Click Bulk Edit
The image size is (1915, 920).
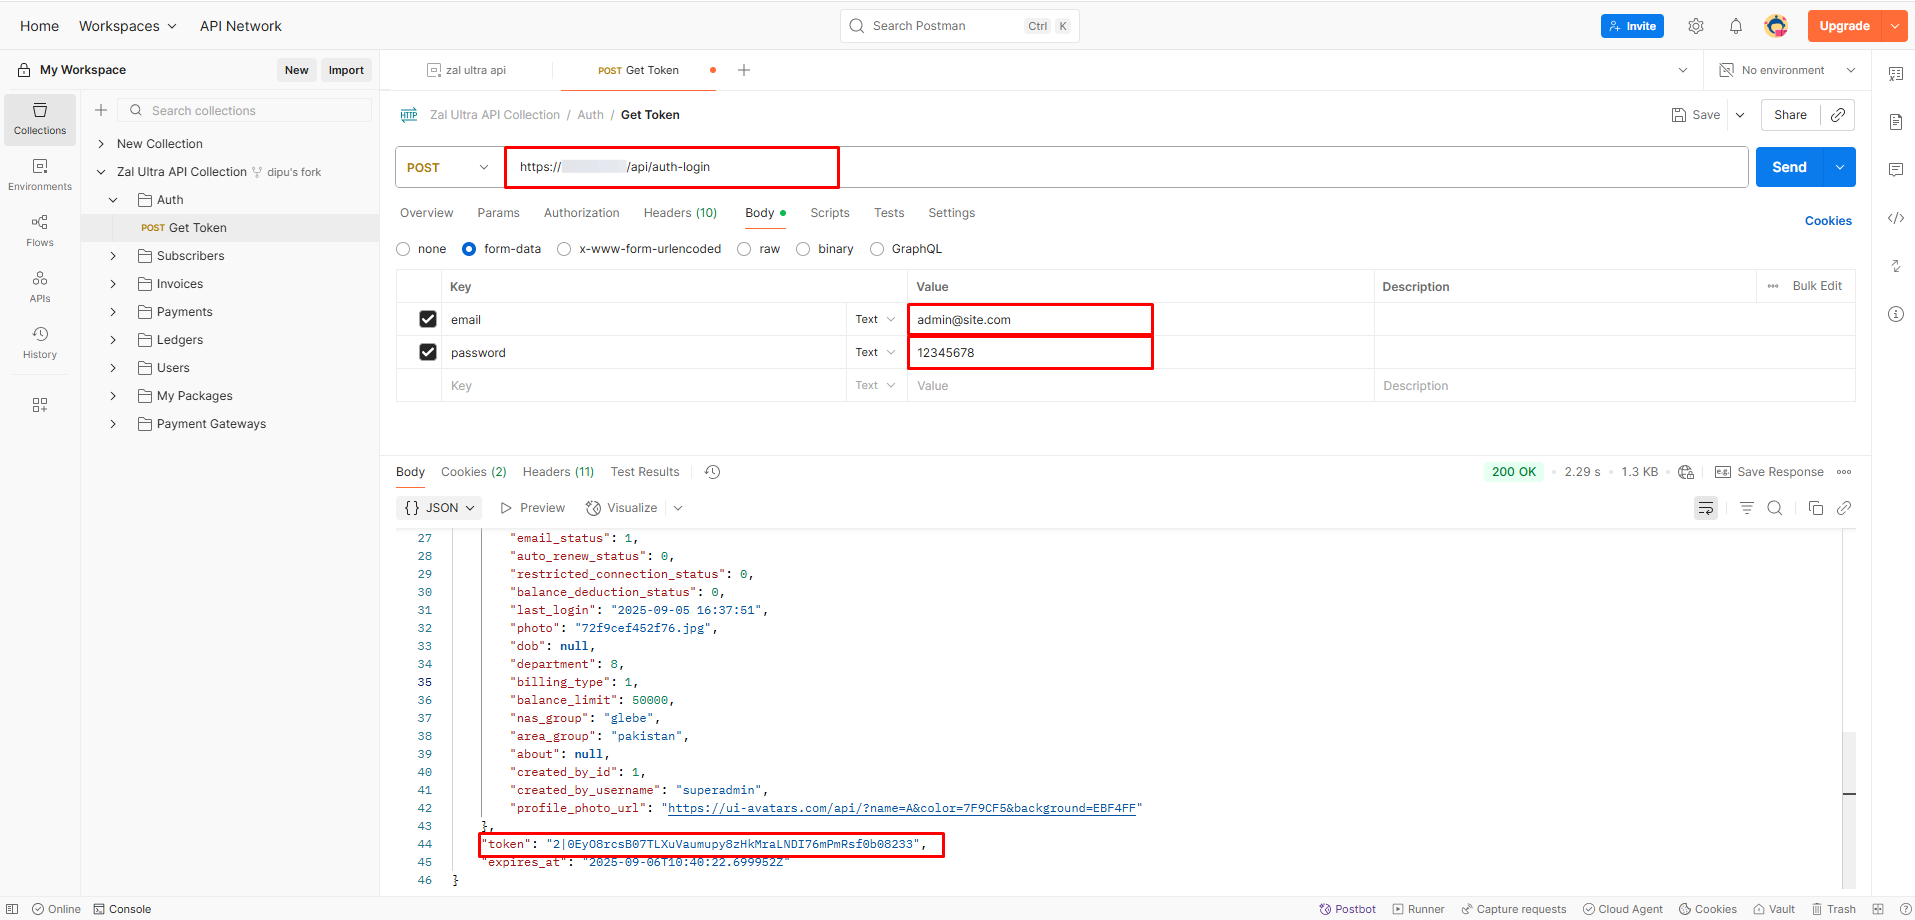click(1817, 286)
